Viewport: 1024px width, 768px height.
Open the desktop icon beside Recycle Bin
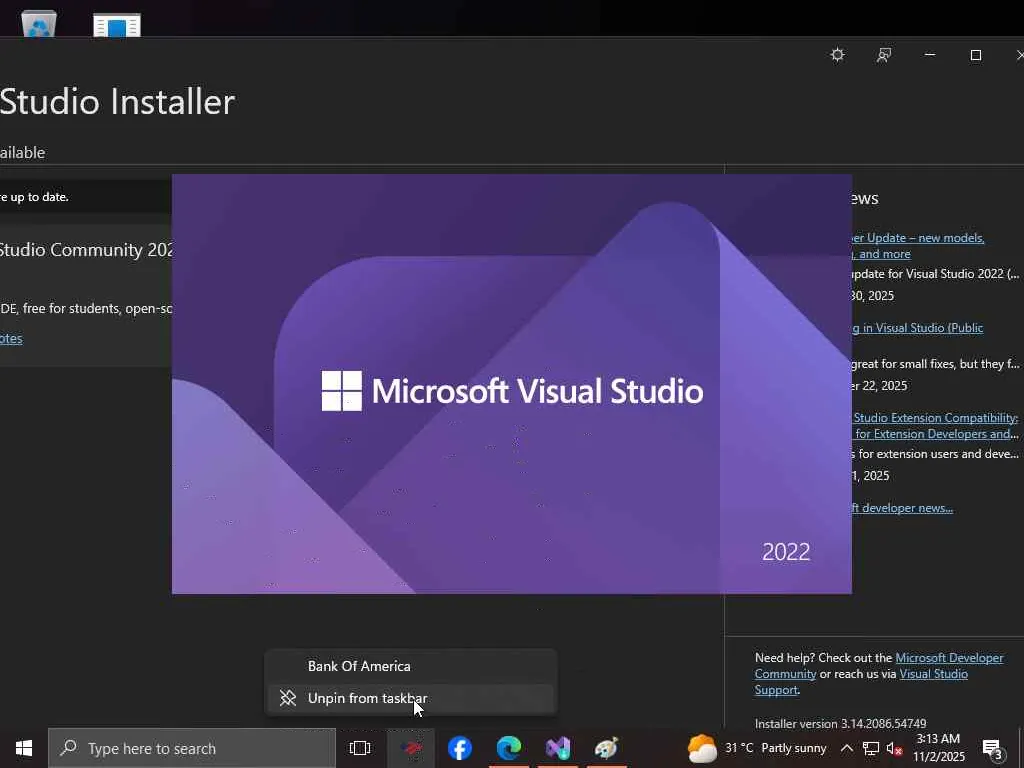[117, 25]
